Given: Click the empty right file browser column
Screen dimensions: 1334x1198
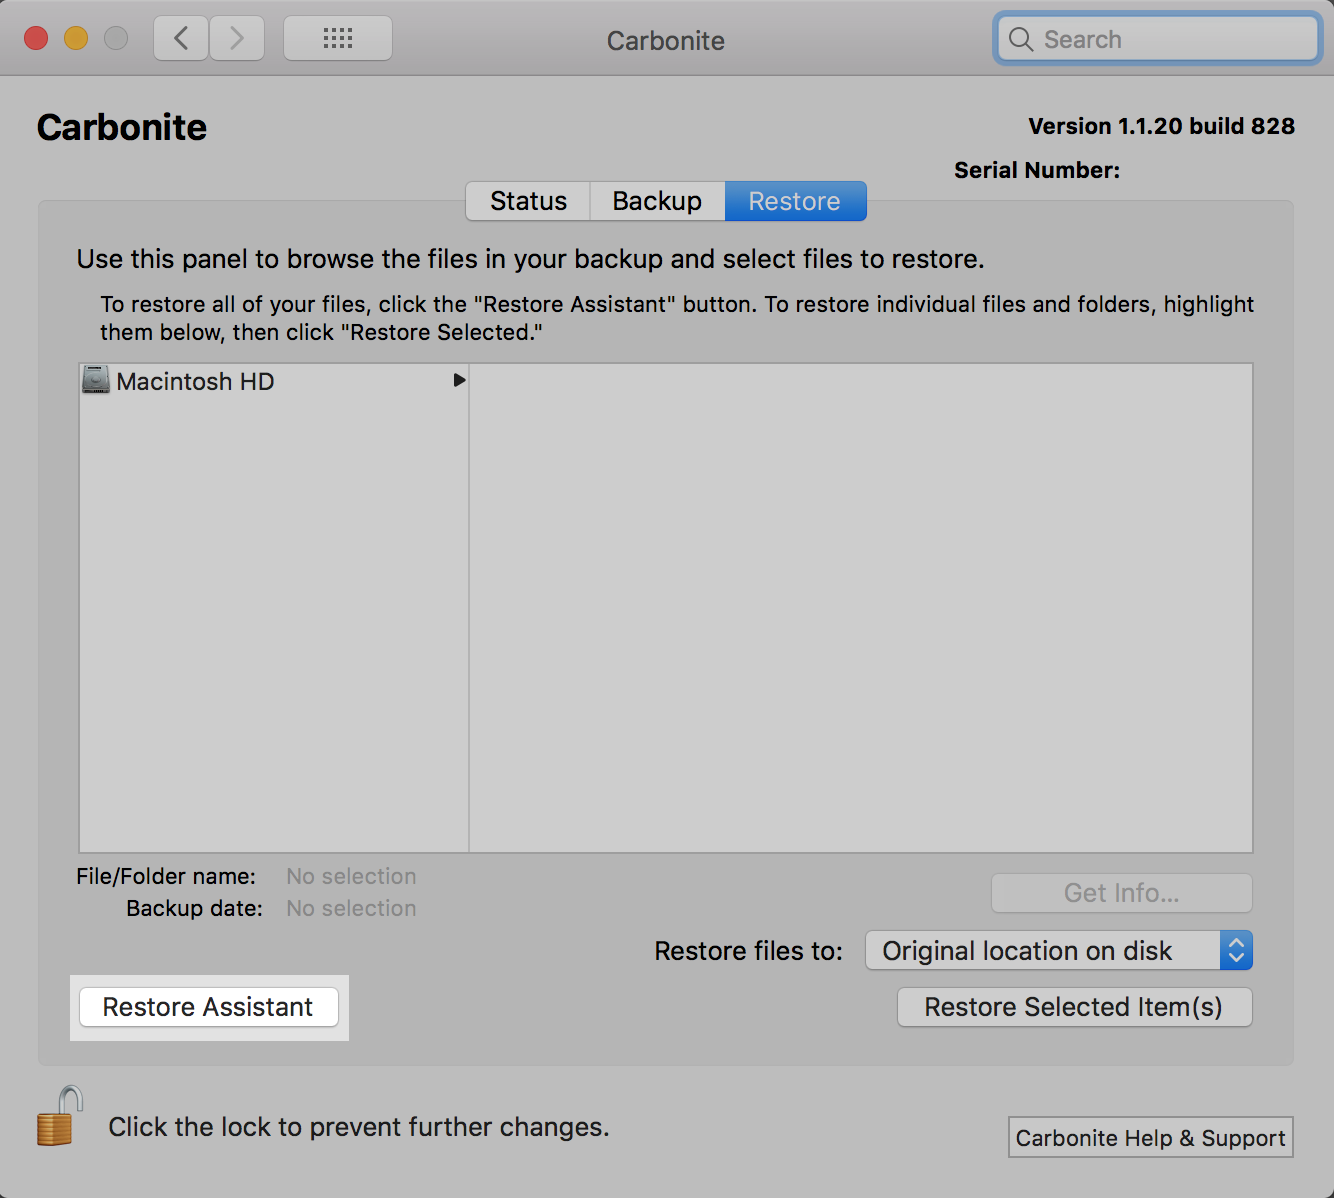Looking at the screenshot, I should (860, 607).
